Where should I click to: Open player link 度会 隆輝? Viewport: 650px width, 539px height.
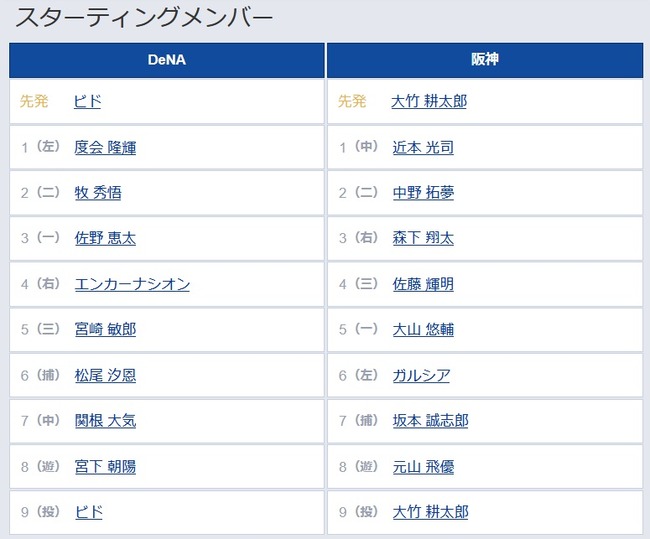(x=105, y=147)
